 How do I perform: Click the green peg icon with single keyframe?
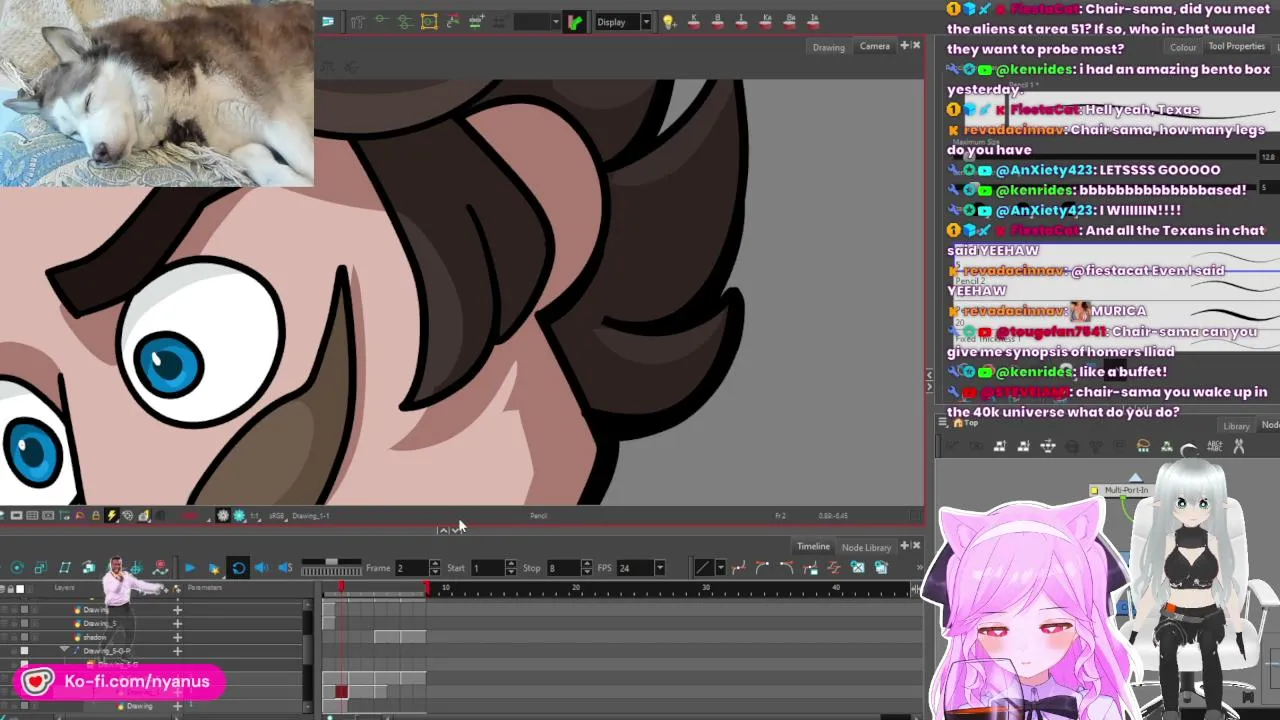[x=382, y=20]
